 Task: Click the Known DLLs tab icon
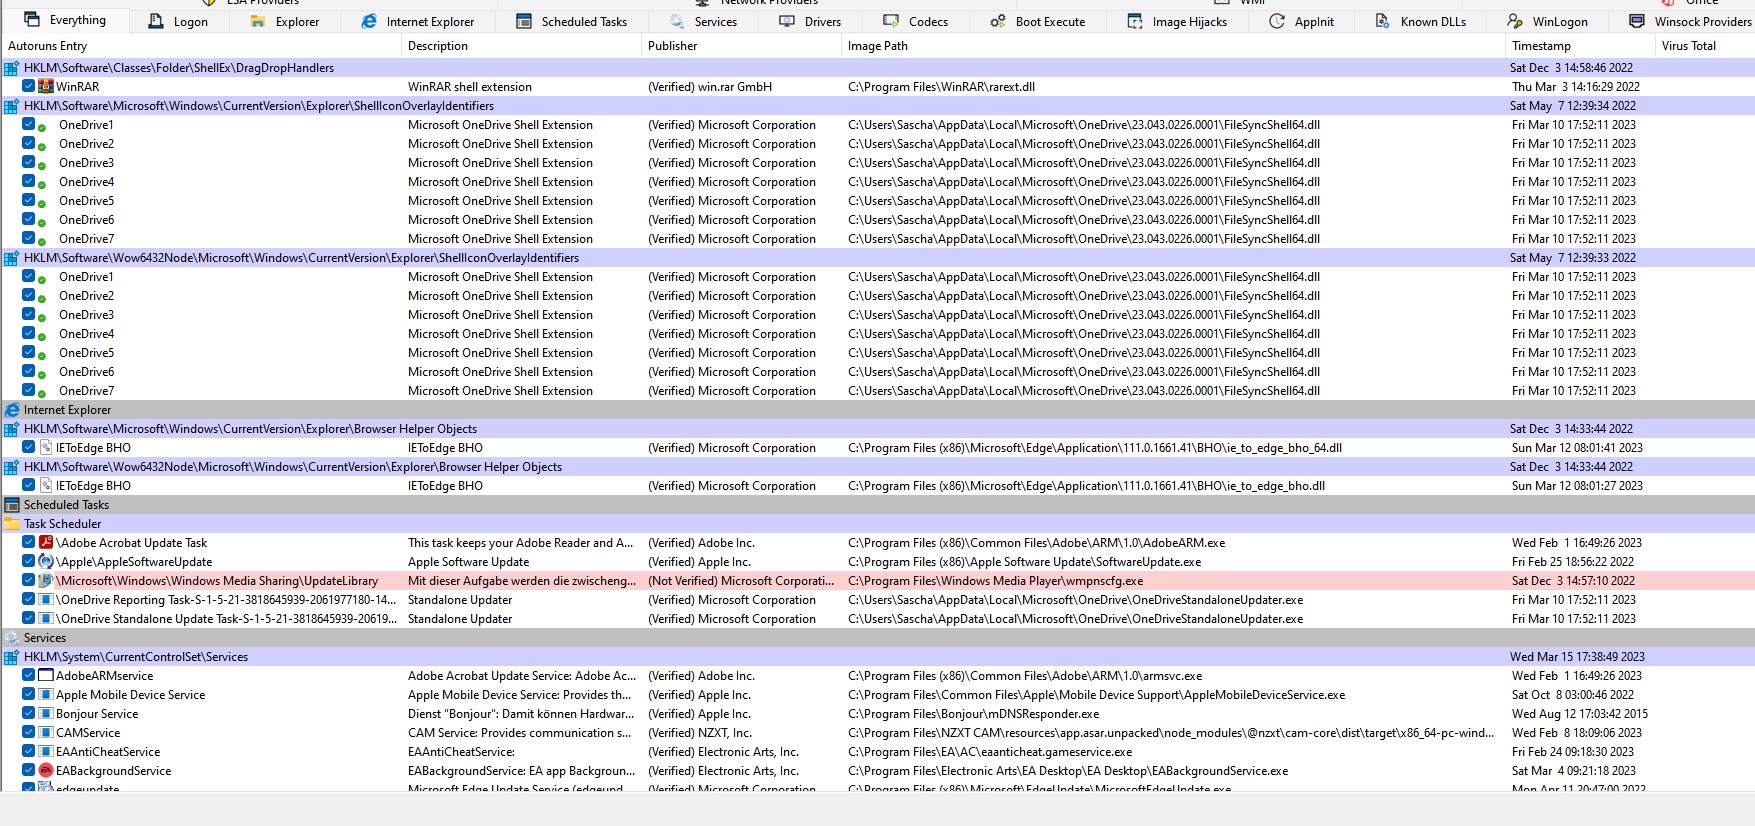1382,21
